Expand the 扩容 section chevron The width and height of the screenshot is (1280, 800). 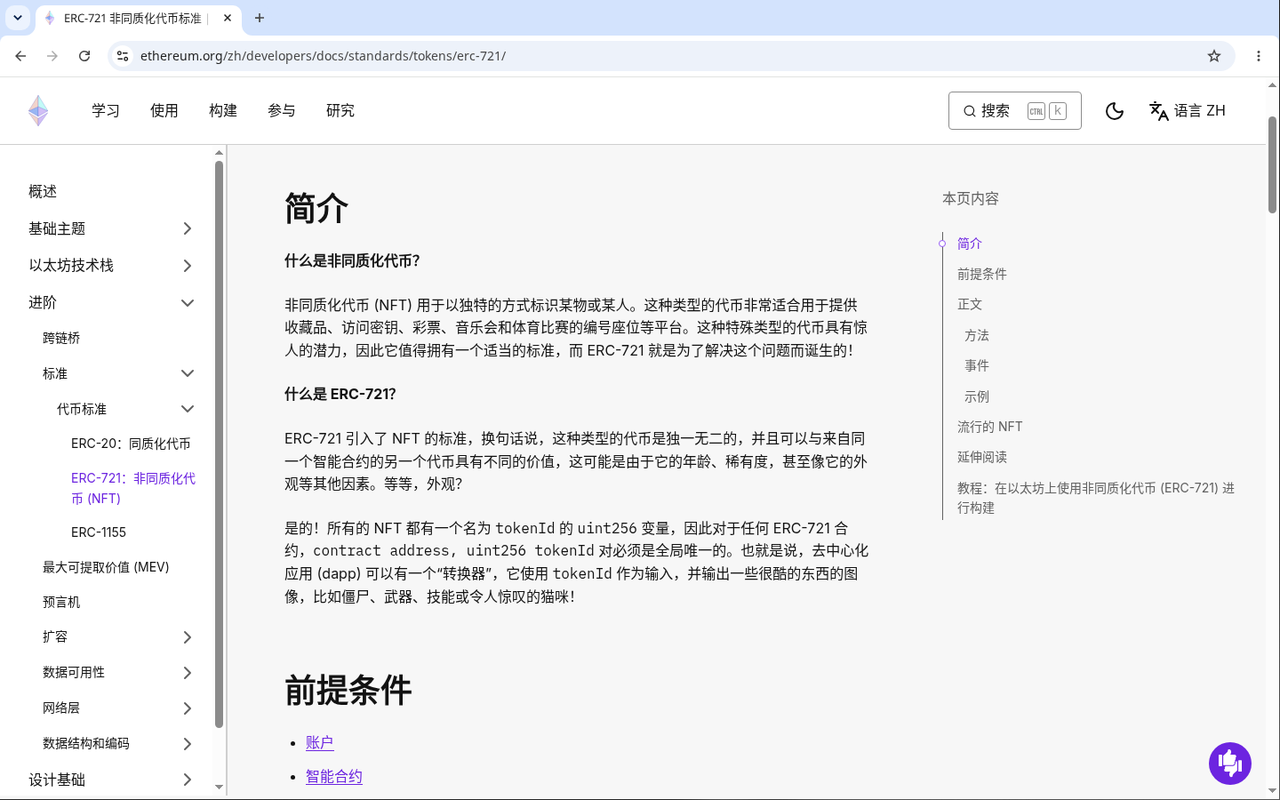click(187, 637)
